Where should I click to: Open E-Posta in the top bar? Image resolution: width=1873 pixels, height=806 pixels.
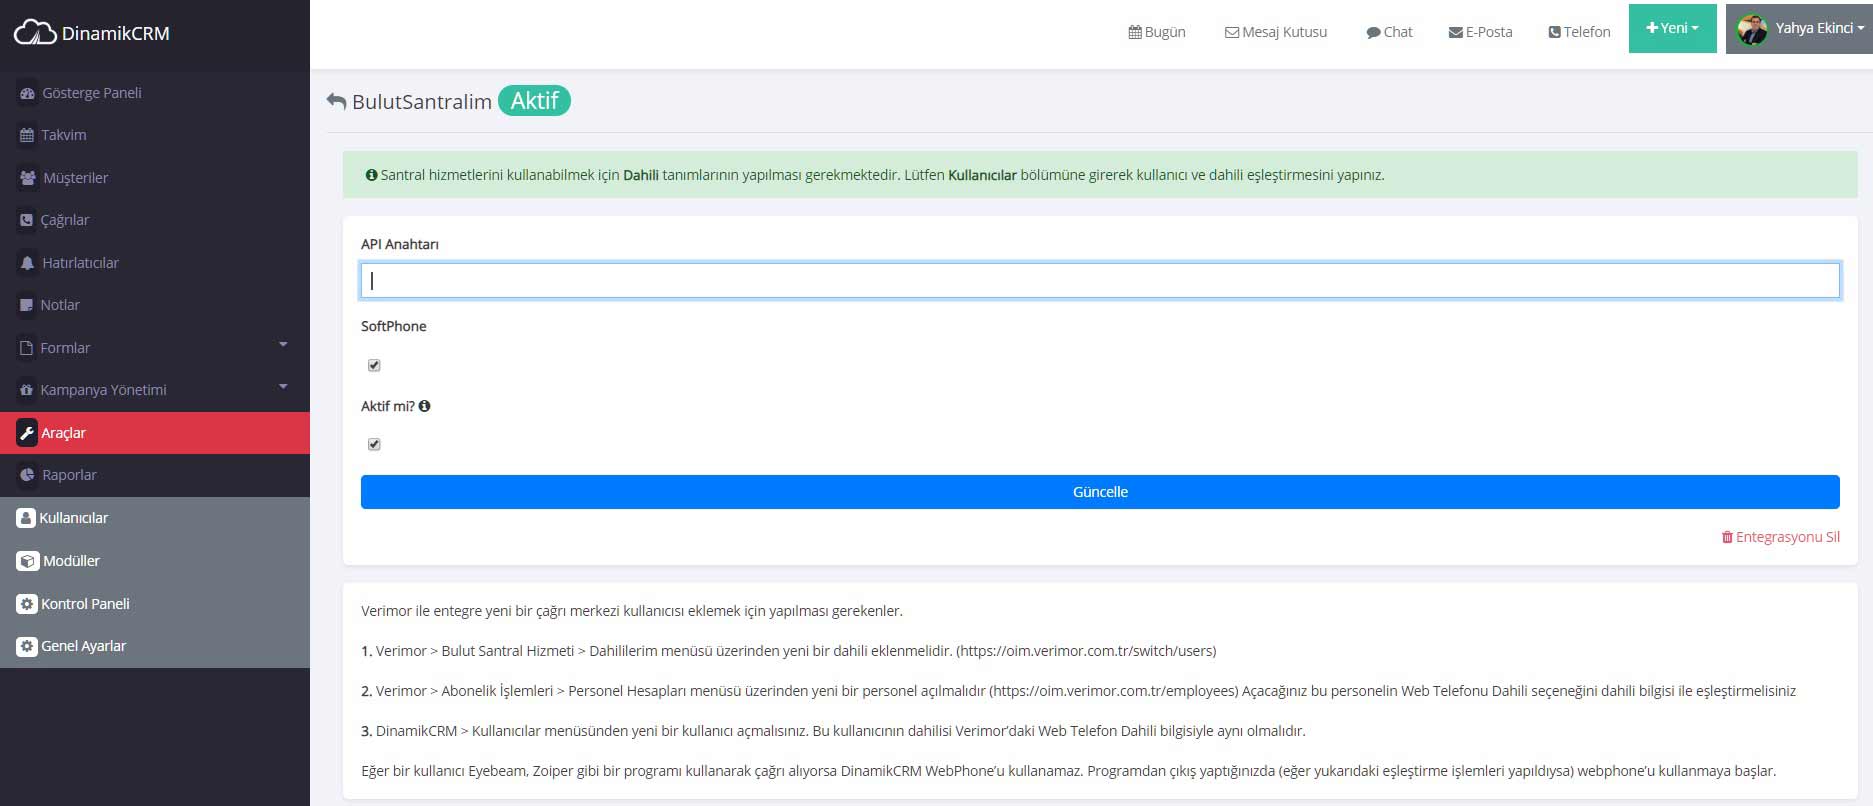(1480, 32)
